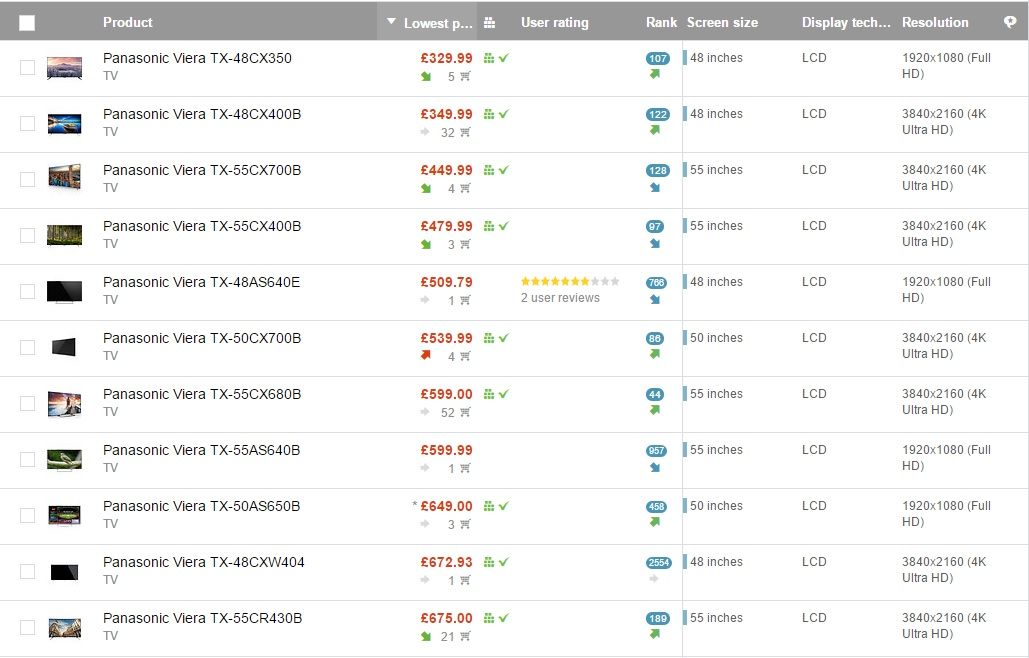Check the box for Panasonic Viera TX-55CX680B

[27, 403]
